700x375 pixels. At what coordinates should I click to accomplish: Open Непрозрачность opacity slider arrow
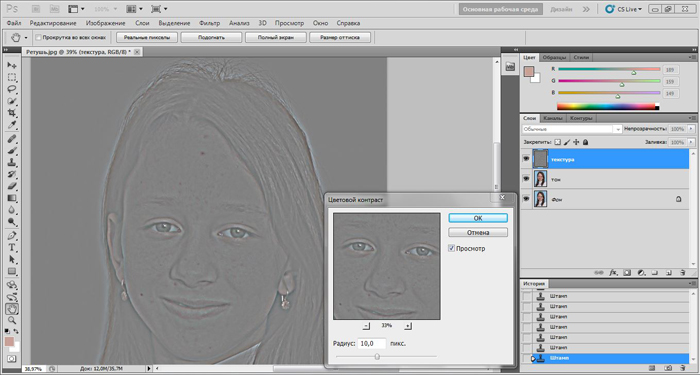coord(692,129)
